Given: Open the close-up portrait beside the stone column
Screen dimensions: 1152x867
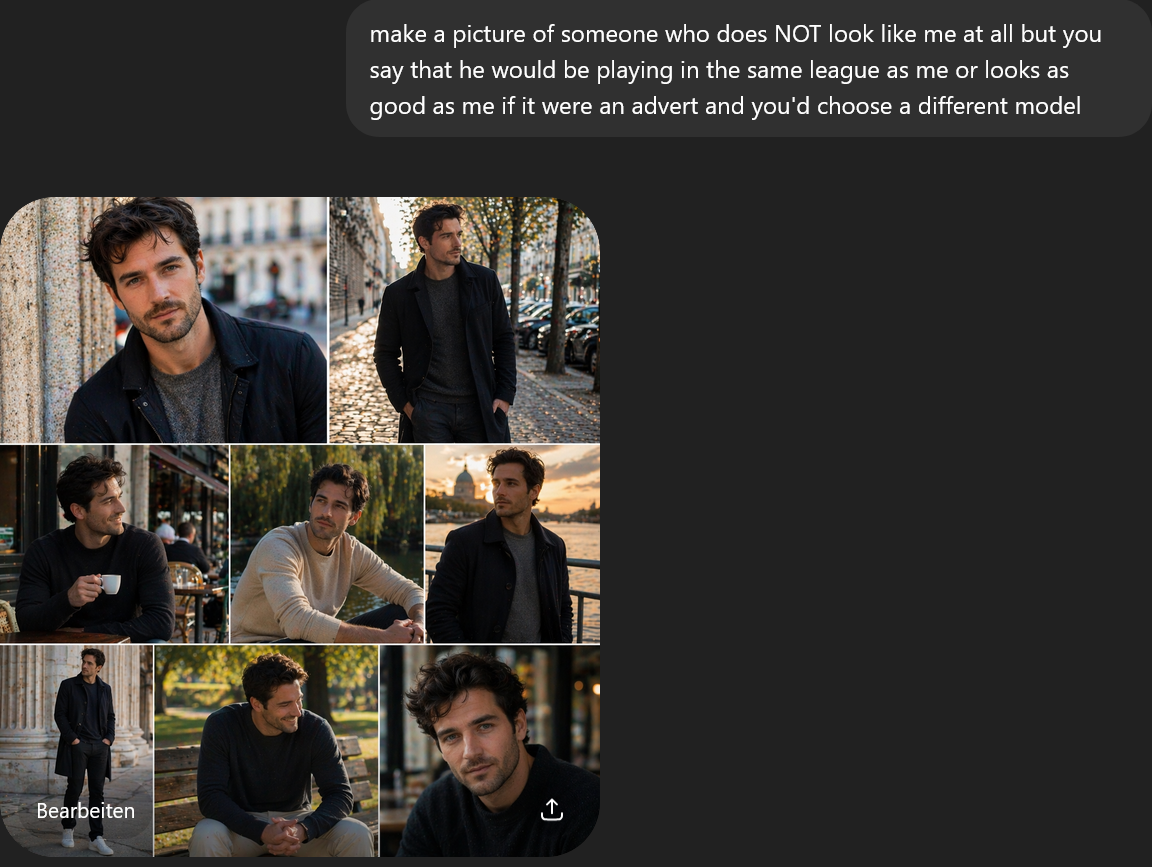Looking at the screenshot, I should coord(163,320).
